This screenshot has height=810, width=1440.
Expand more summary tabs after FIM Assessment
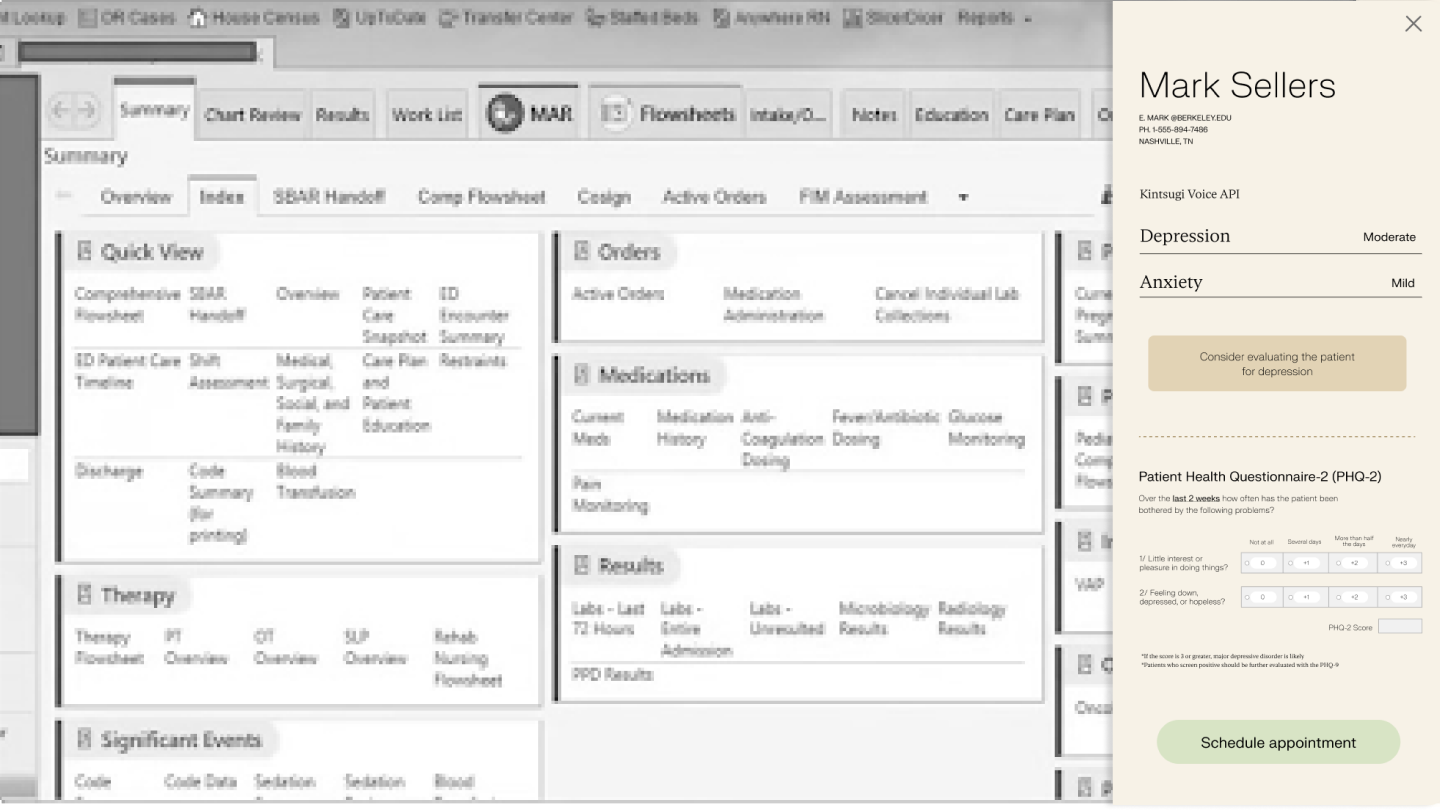coord(963,198)
